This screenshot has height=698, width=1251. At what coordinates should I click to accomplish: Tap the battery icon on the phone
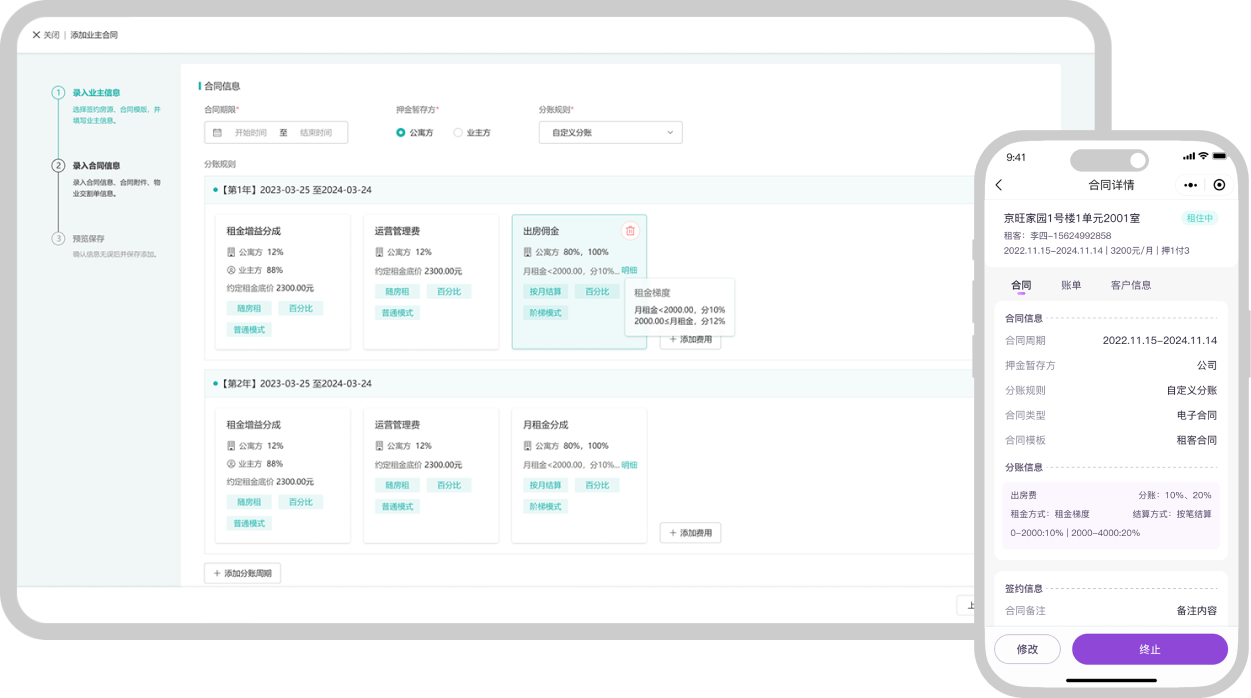tap(1220, 157)
